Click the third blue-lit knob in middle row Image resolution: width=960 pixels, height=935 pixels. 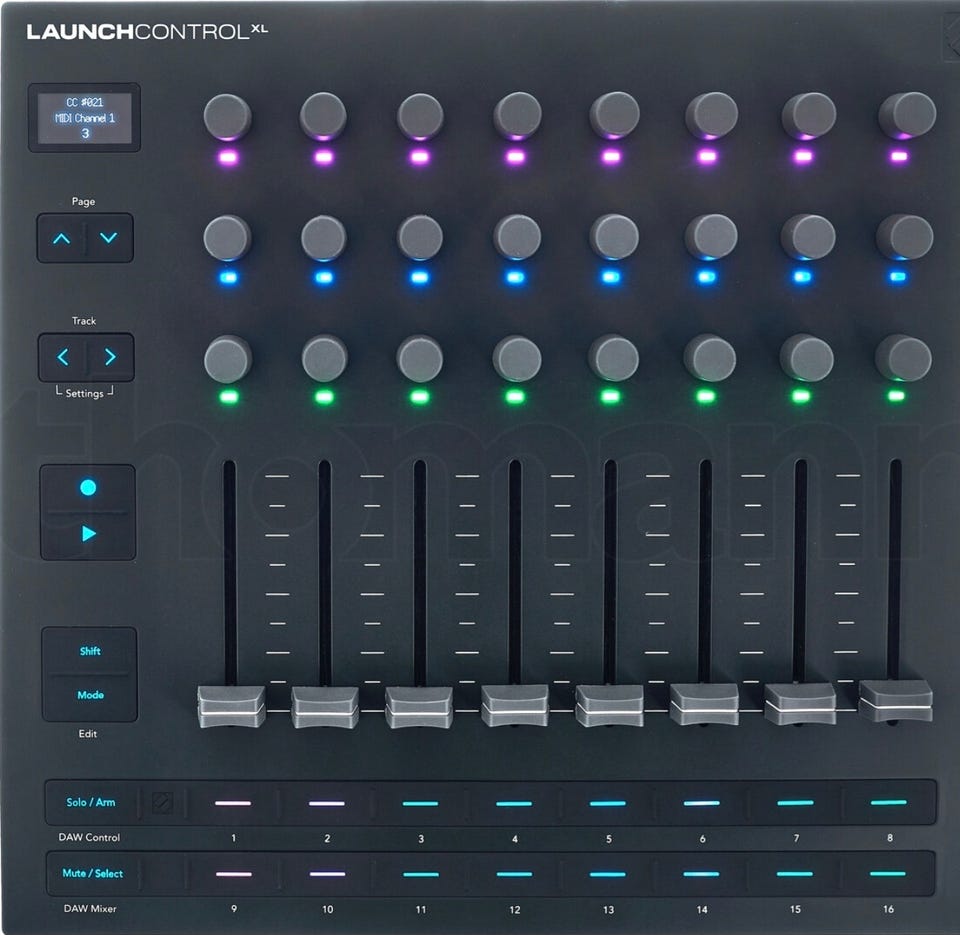tap(420, 237)
